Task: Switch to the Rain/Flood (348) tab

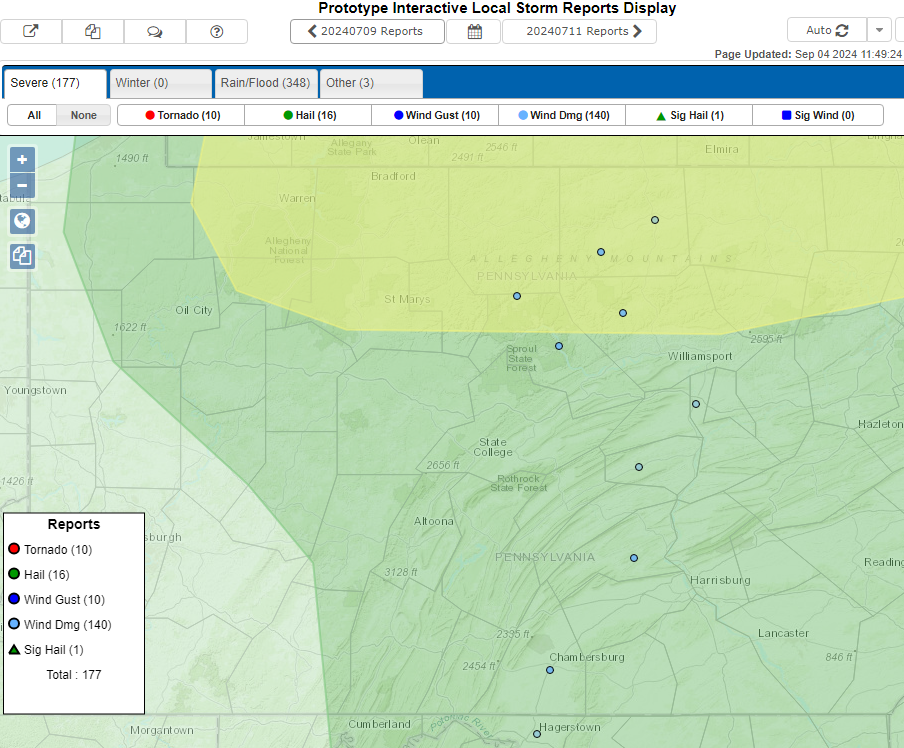Action: pos(267,83)
